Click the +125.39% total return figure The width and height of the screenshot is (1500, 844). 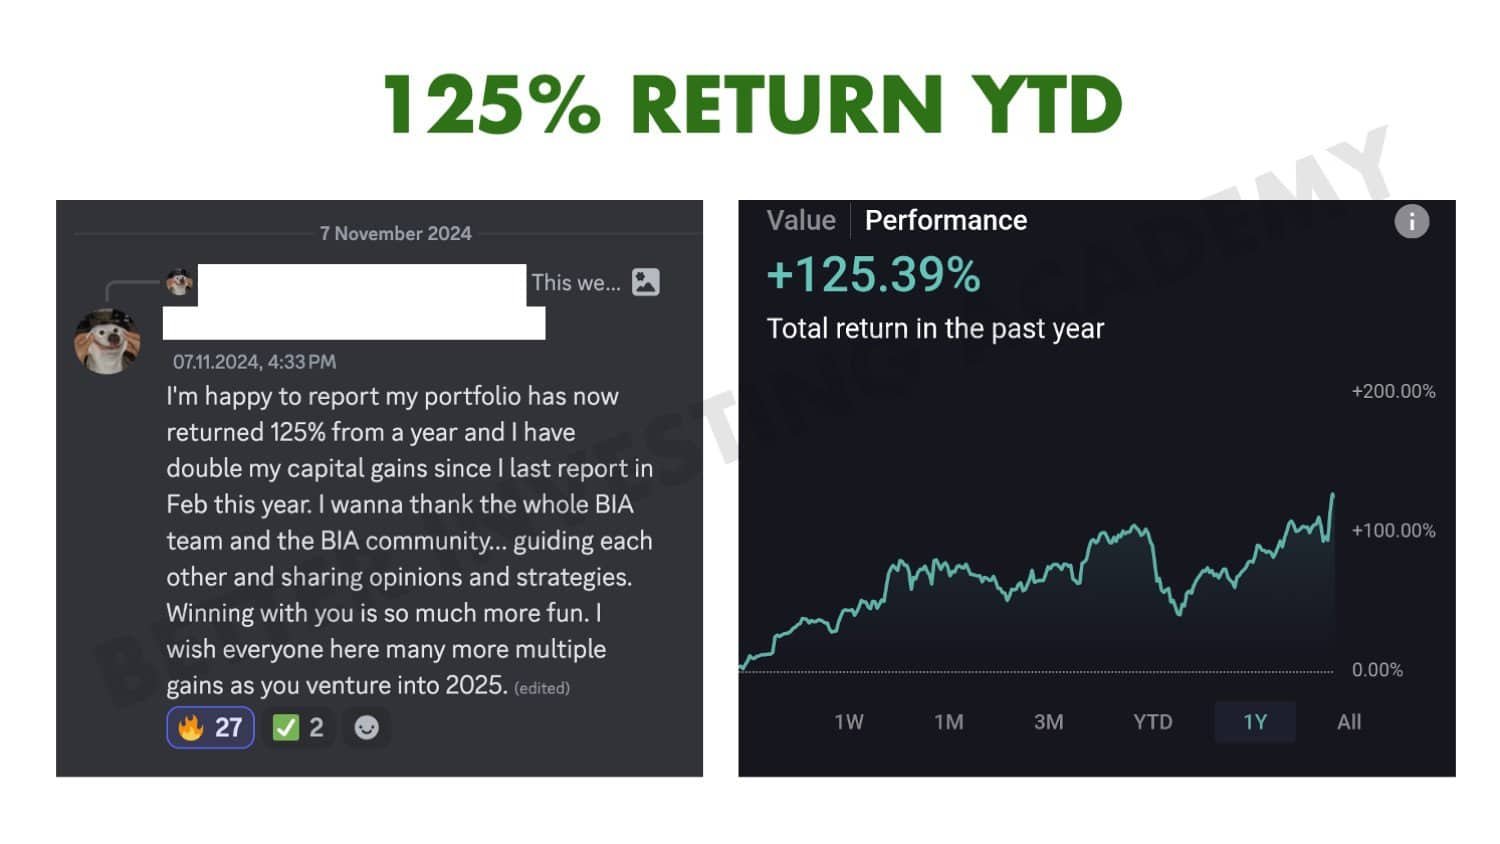click(x=873, y=275)
